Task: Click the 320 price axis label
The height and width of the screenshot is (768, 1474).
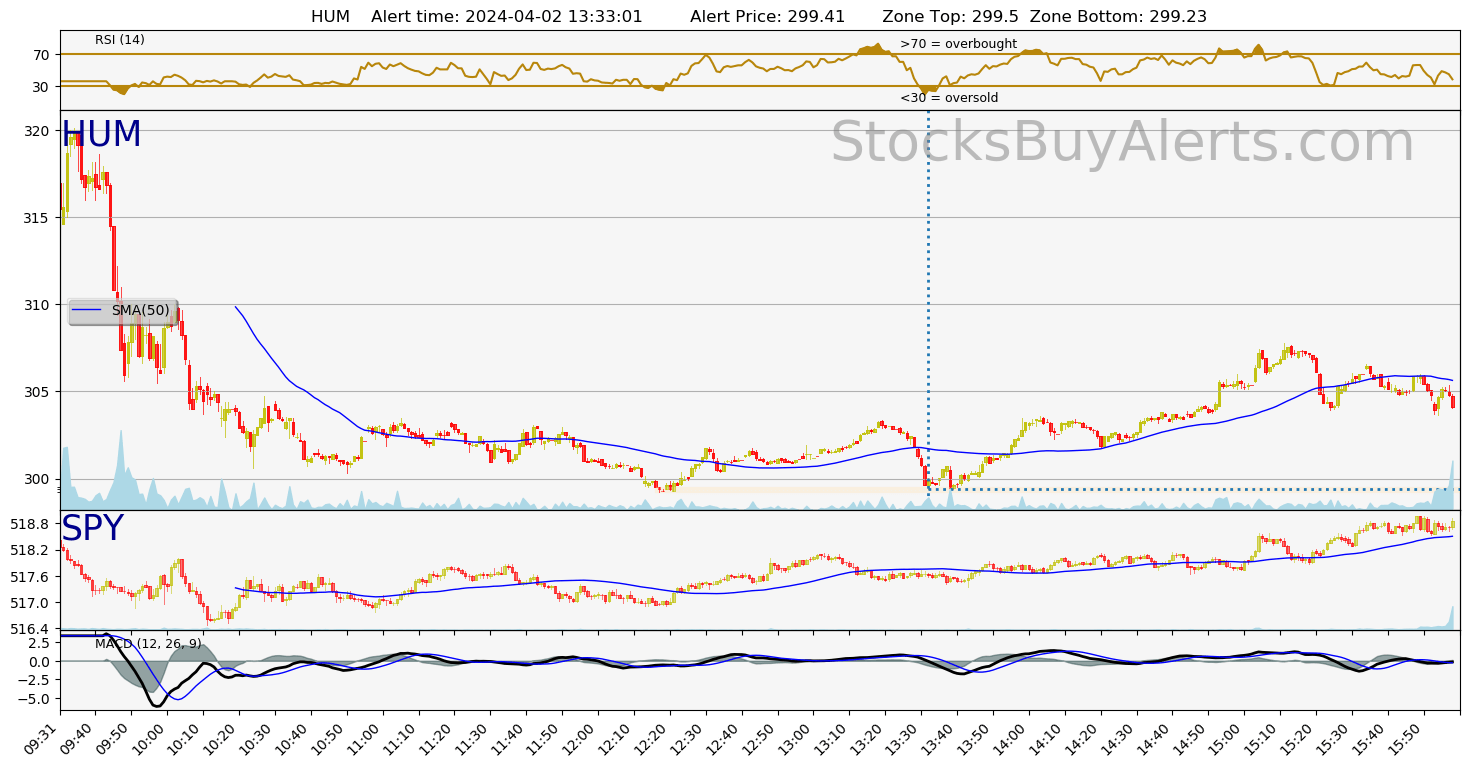Action: [x=39, y=131]
